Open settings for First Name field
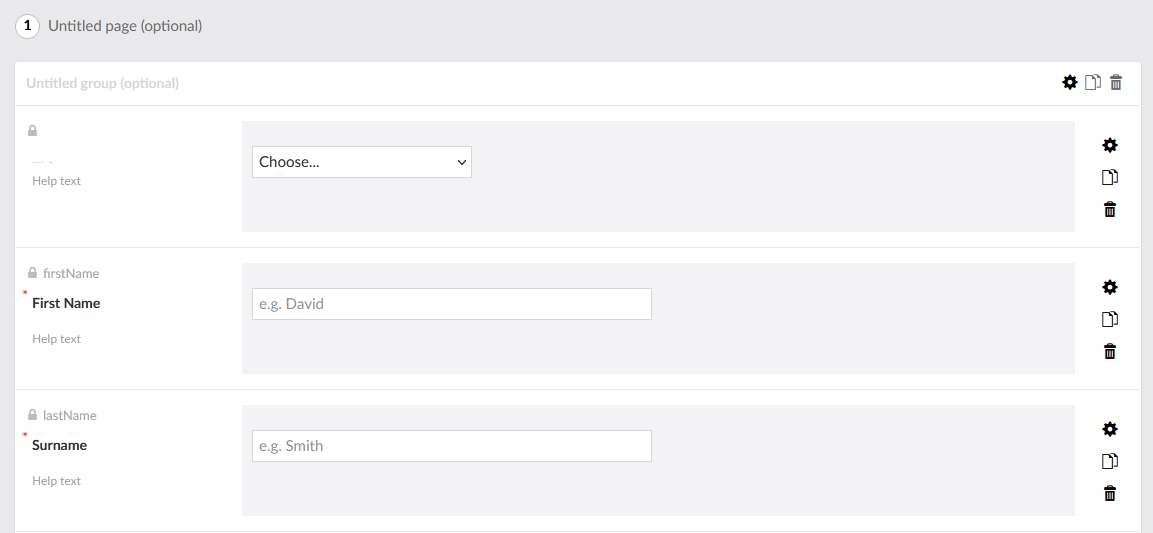 point(1109,287)
